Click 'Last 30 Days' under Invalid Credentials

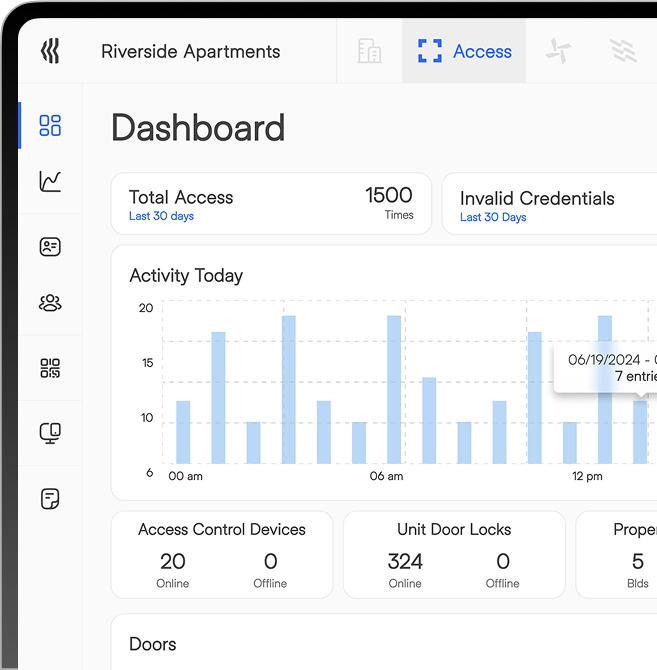coord(493,217)
